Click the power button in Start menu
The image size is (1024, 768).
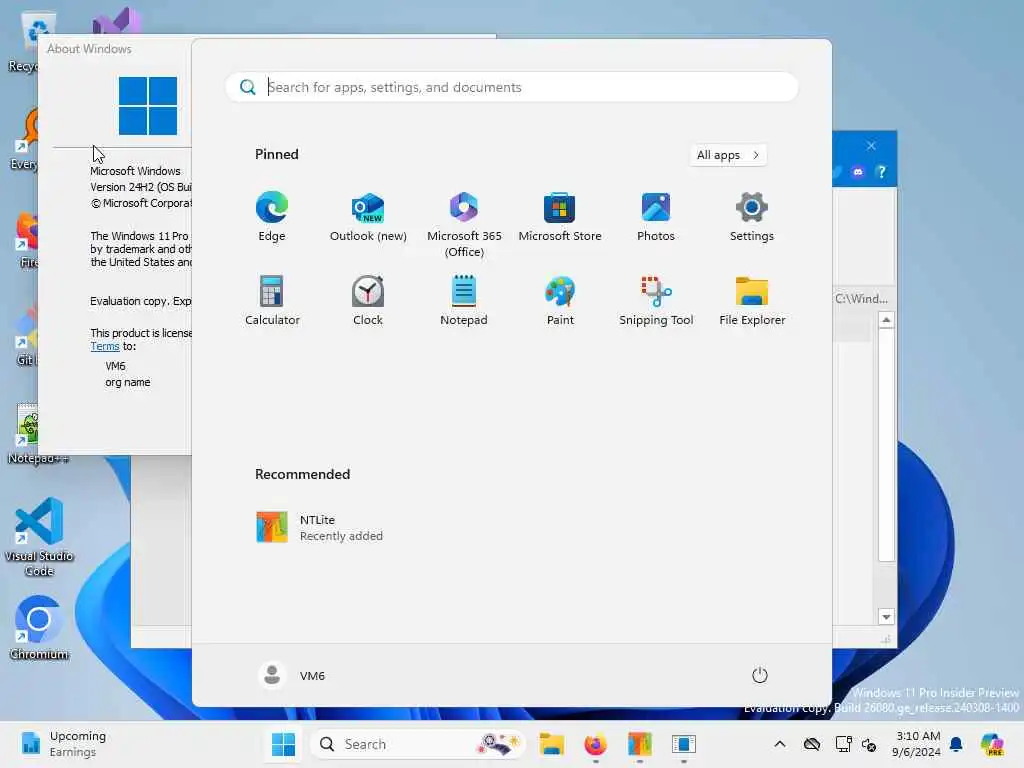click(x=760, y=675)
